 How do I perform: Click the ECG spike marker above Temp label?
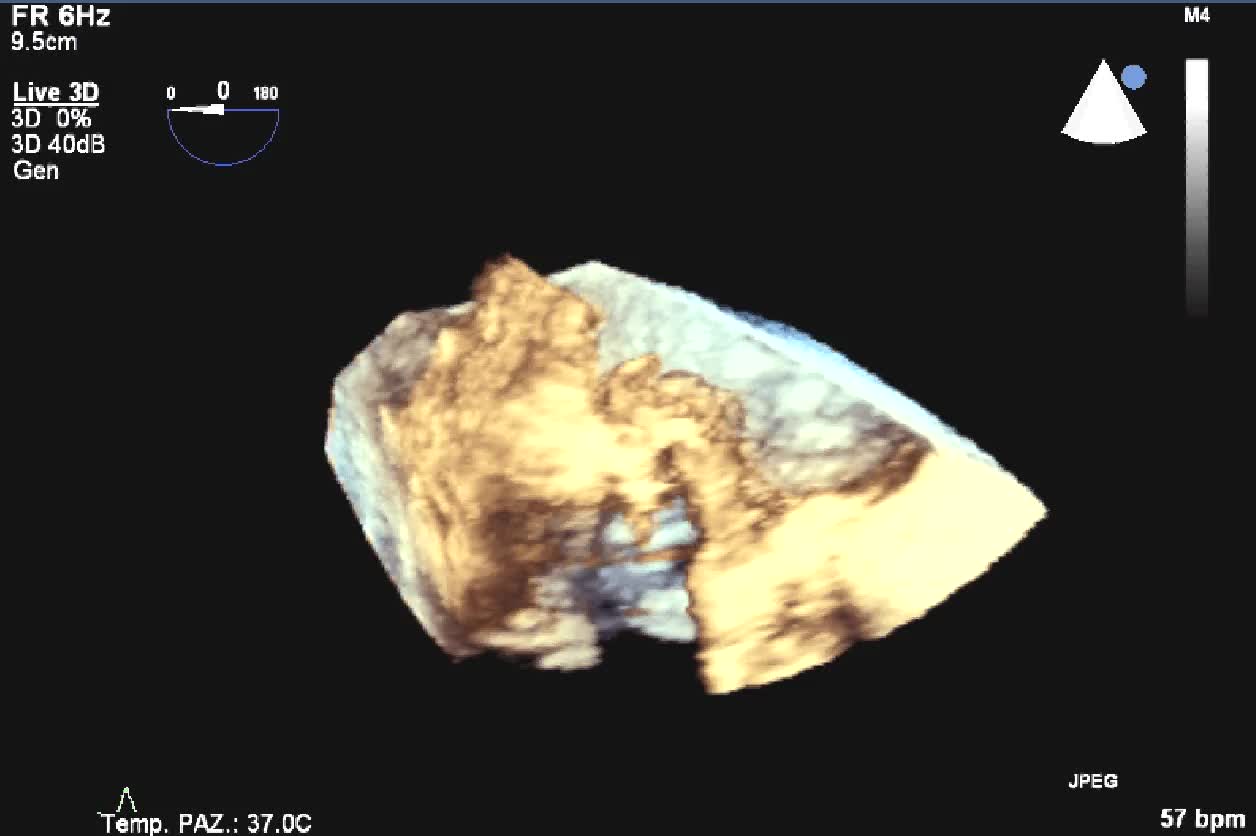pos(126,799)
